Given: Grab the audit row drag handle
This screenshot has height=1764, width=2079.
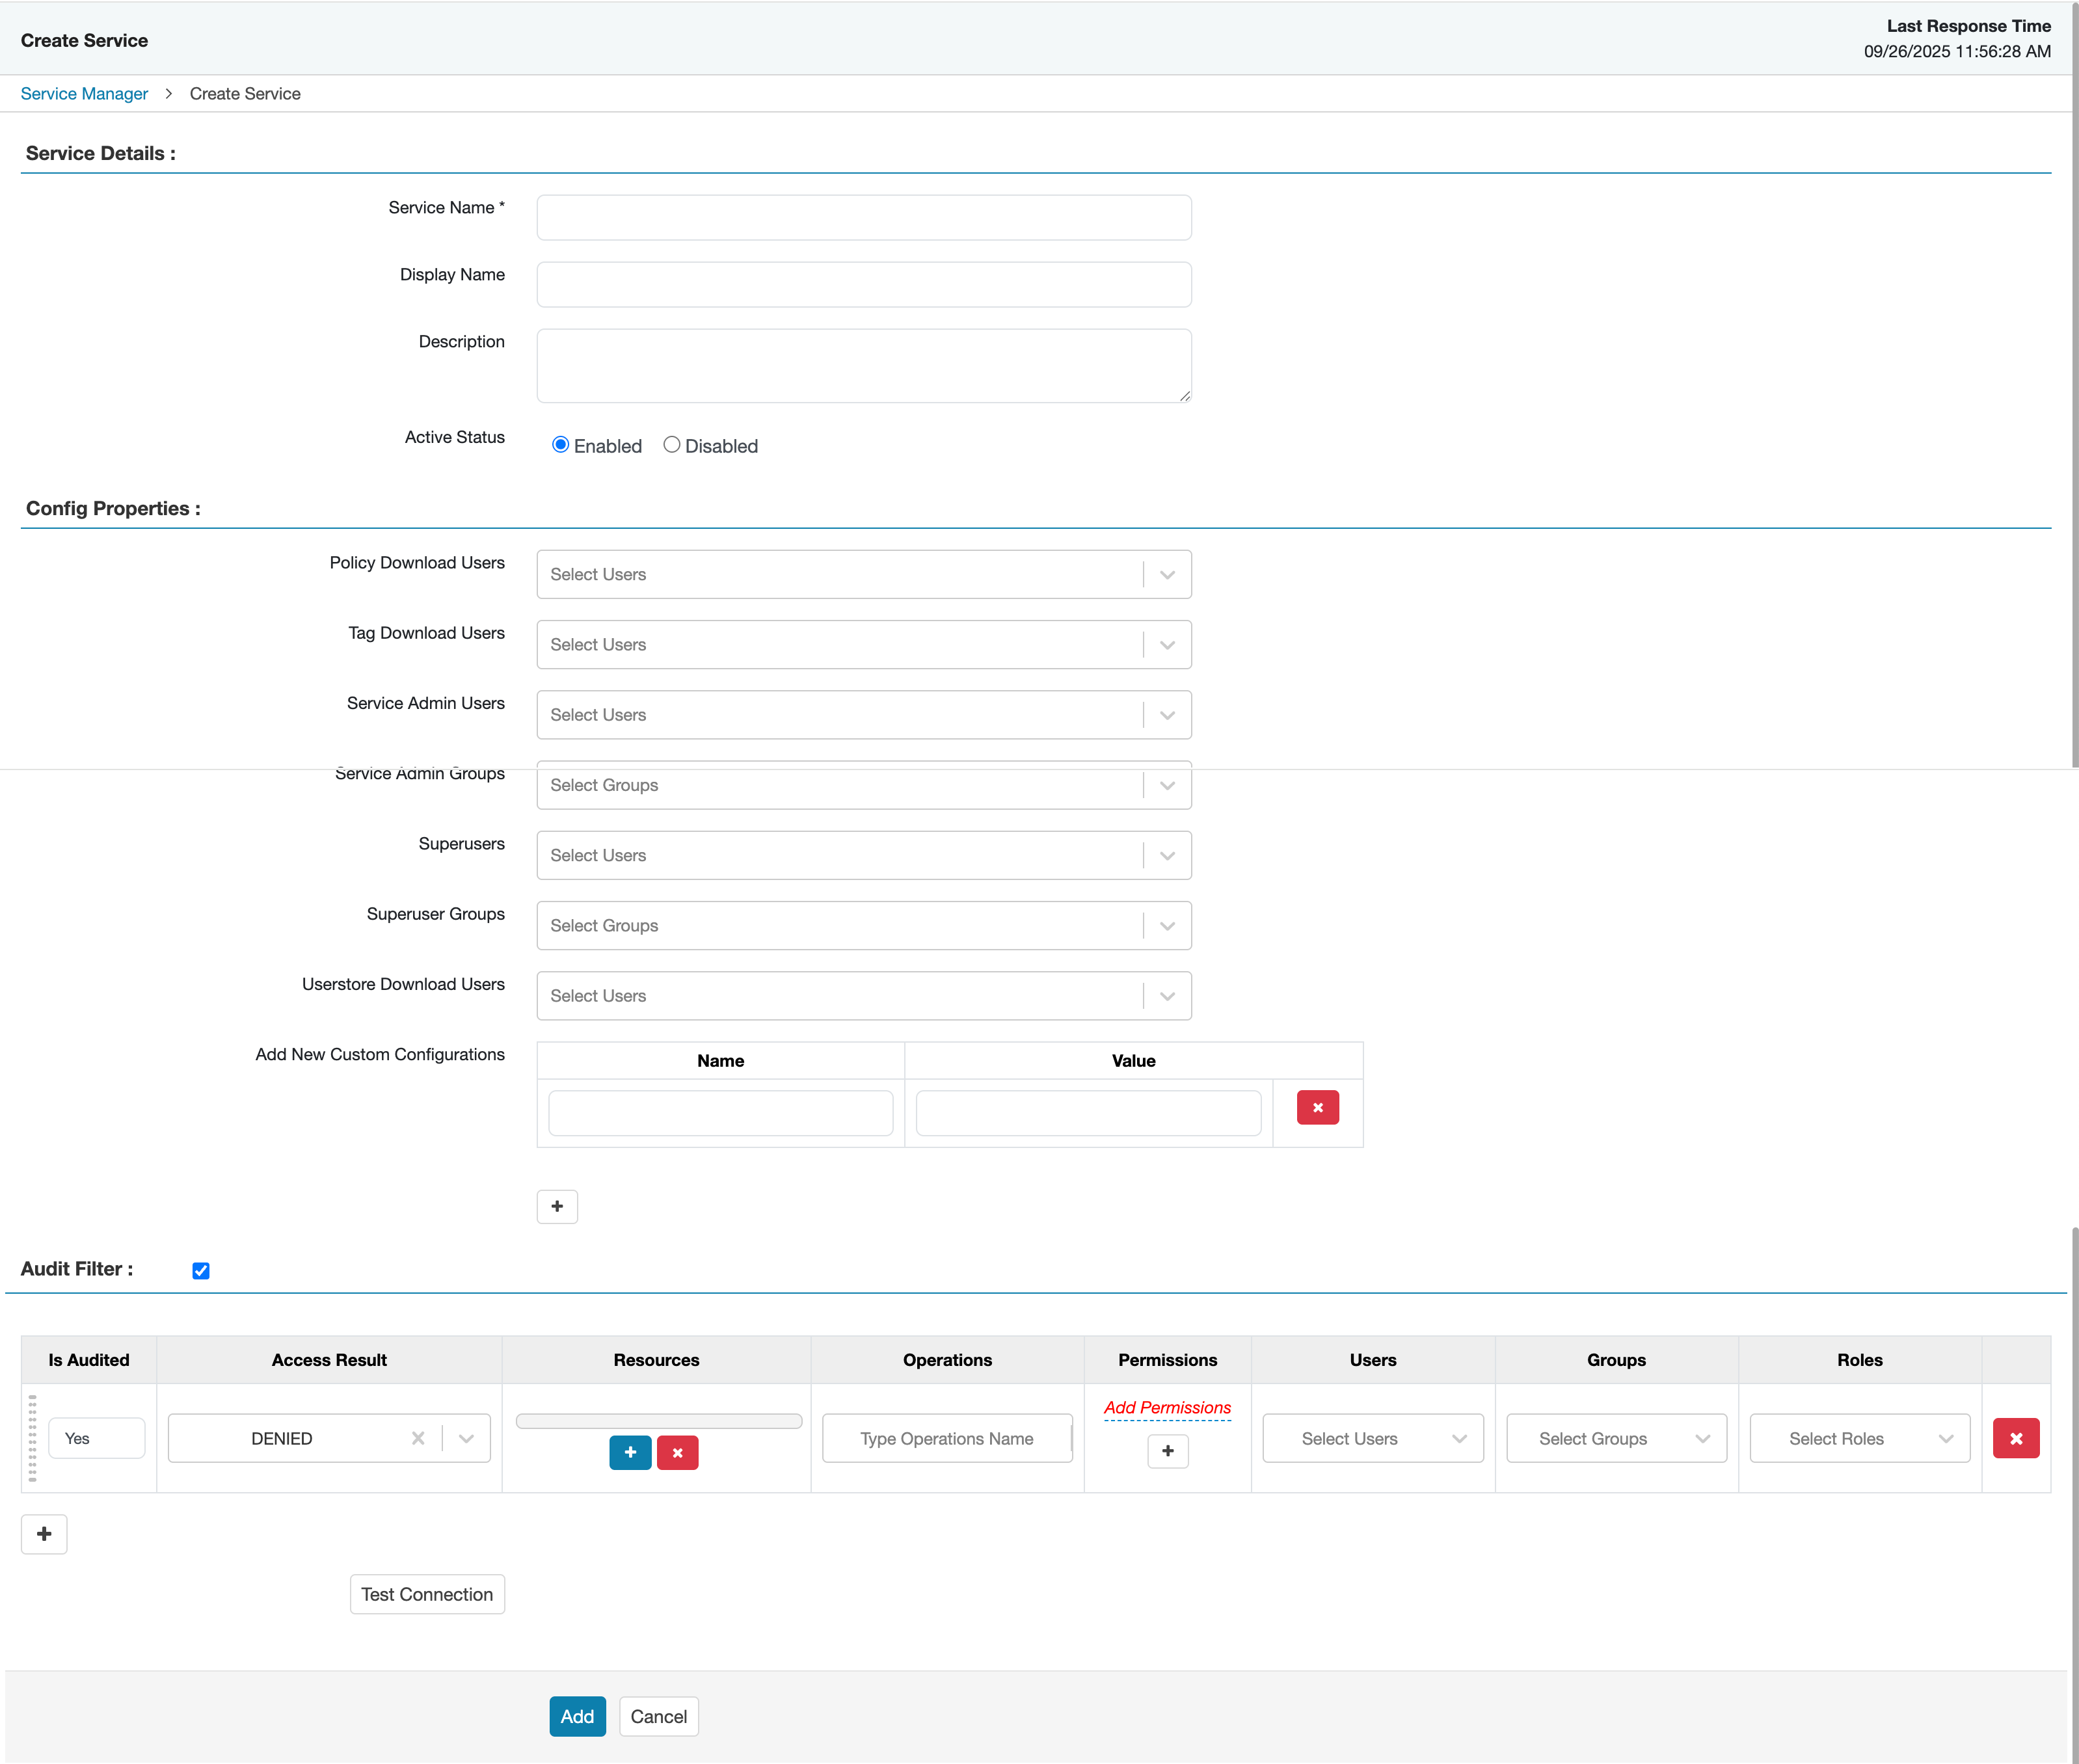Looking at the screenshot, I should (x=32, y=1438).
